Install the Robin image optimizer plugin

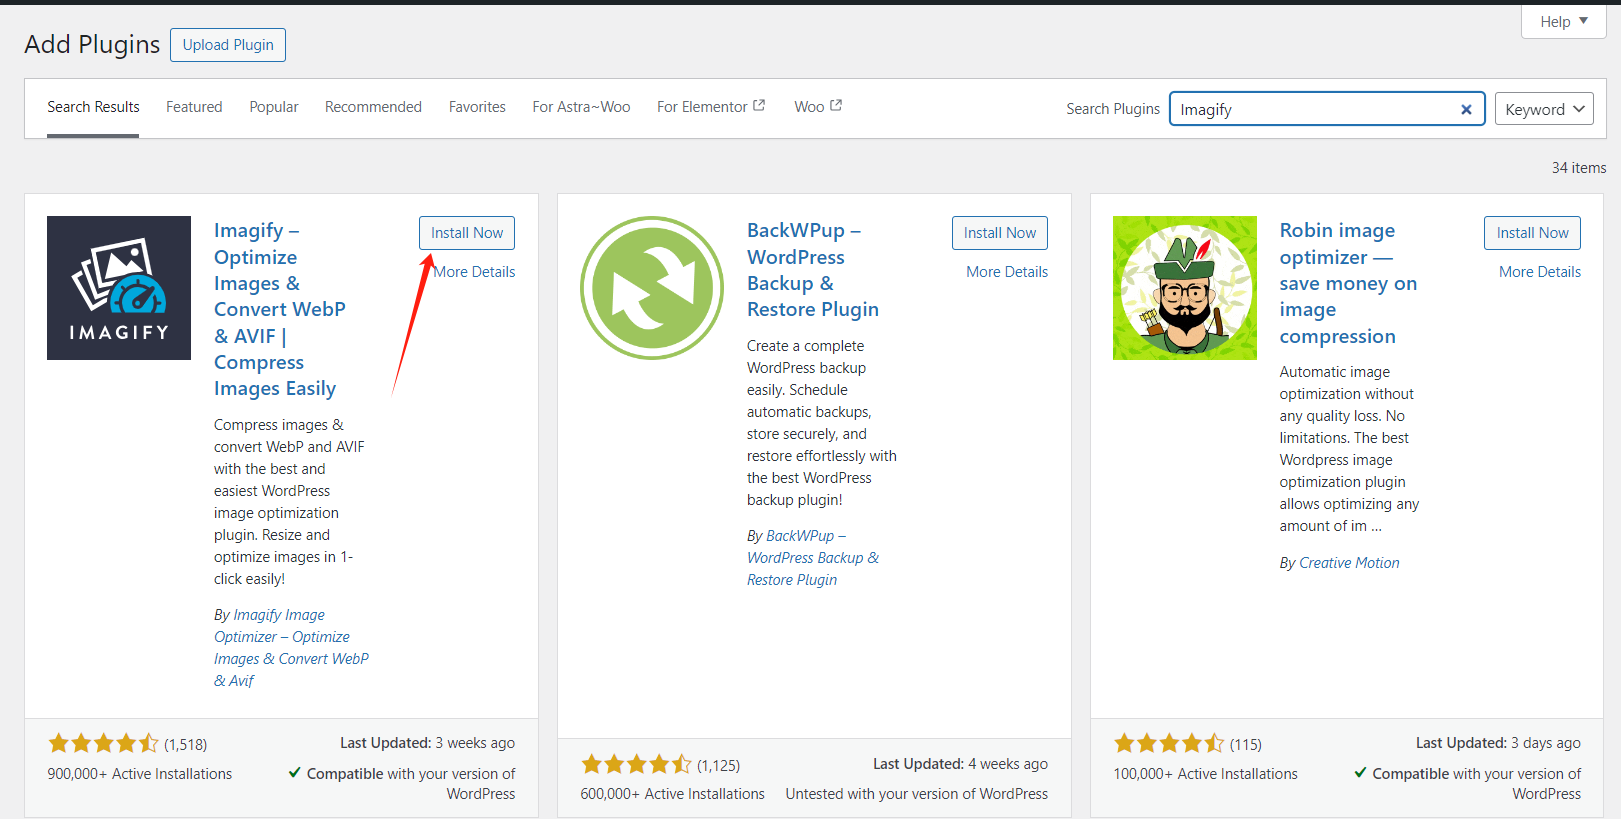(x=1533, y=233)
